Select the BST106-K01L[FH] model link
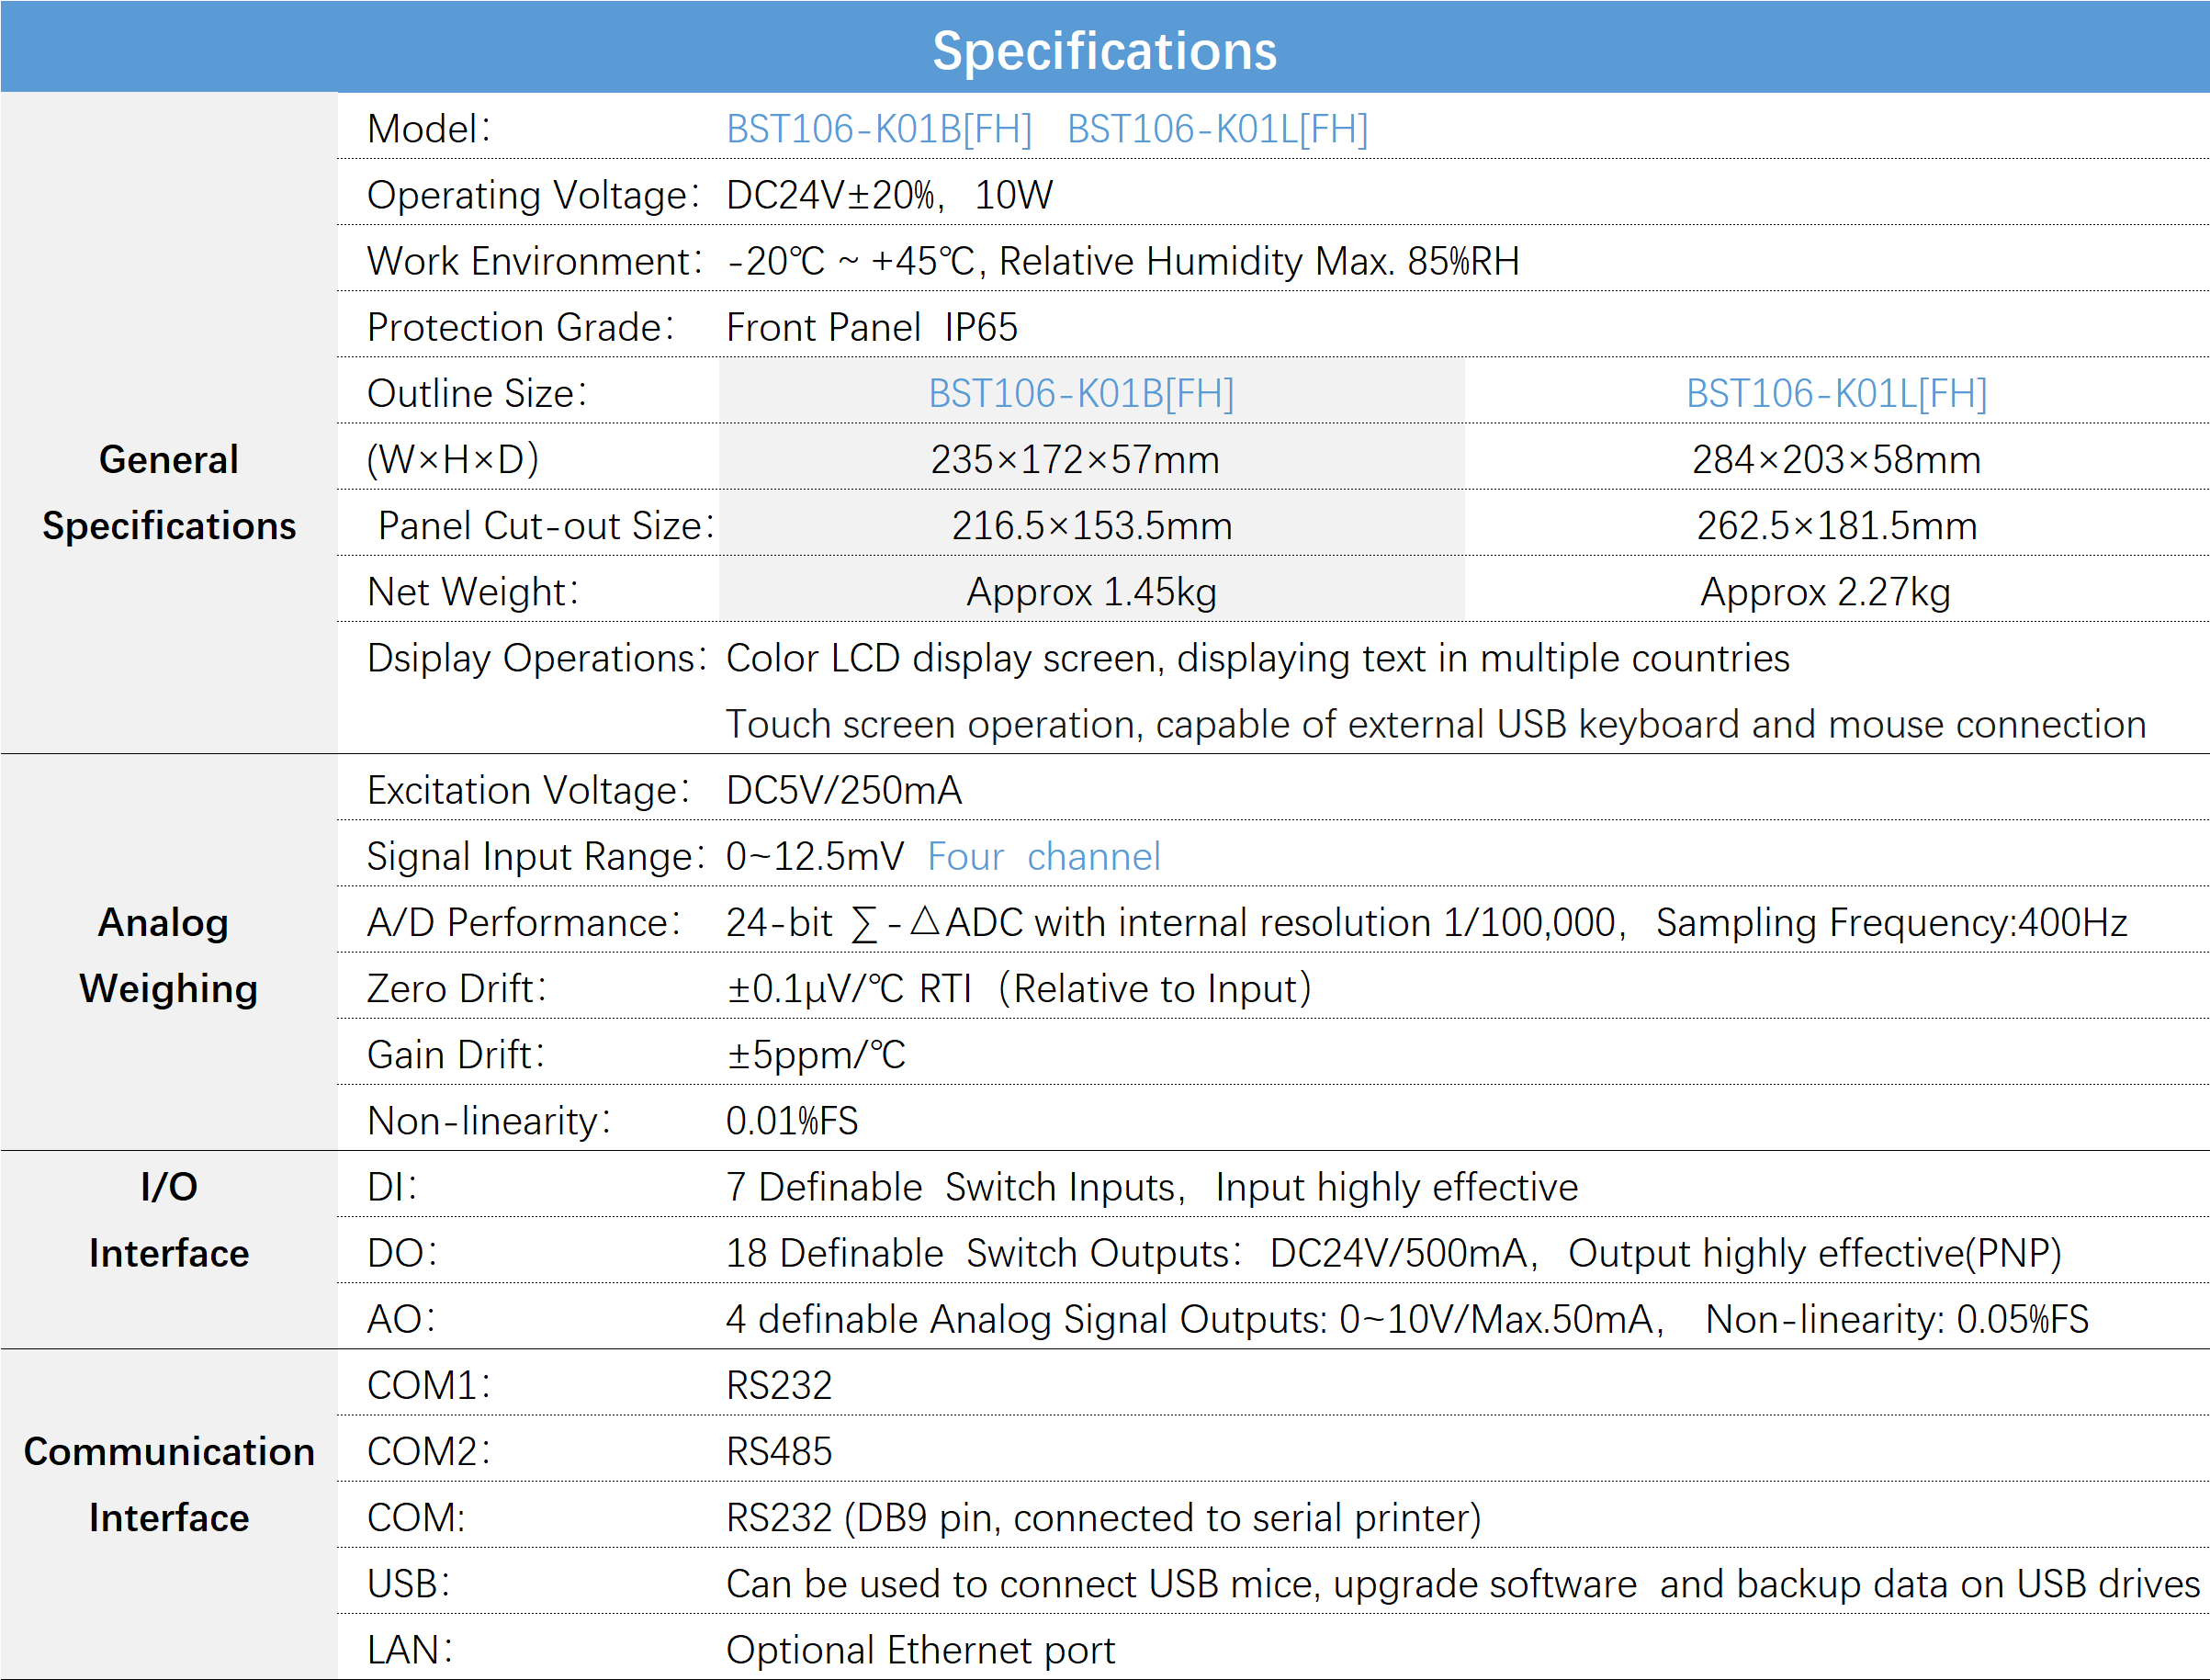Viewport: 2210px width, 1680px height. [1217, 129]
